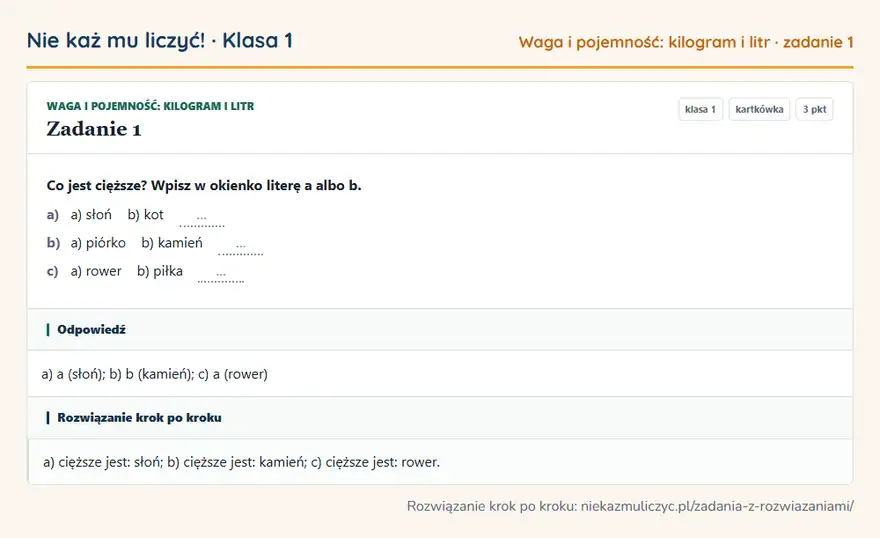Select option 'a) rower'
Viewport: 880px width, 538px height.
pyautogui.click(x=96, y=271)
